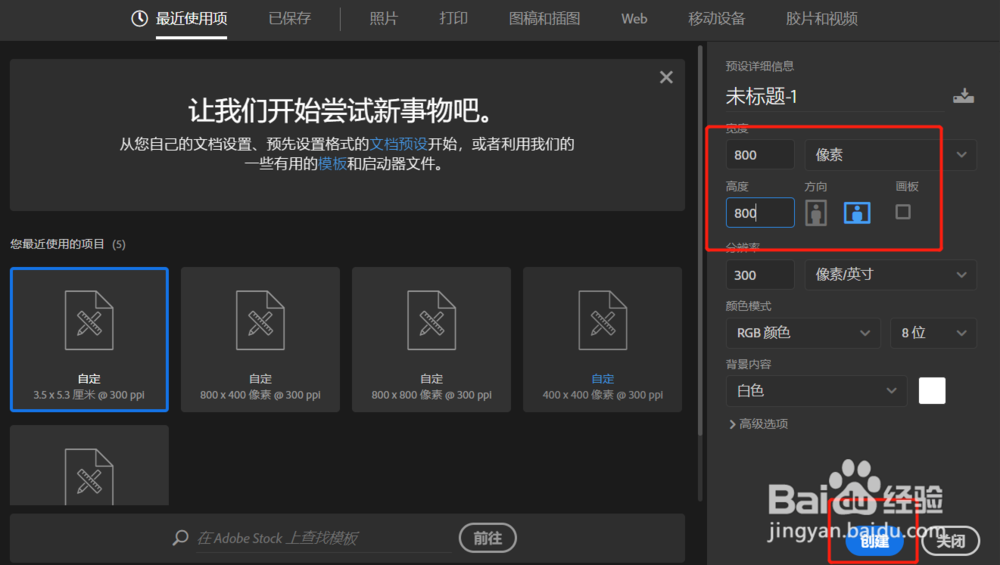Switch to the 已保存 saved tab
The height and width of the screenshot is (565, 1000).
pyautogui.click(x=290, y=18)
